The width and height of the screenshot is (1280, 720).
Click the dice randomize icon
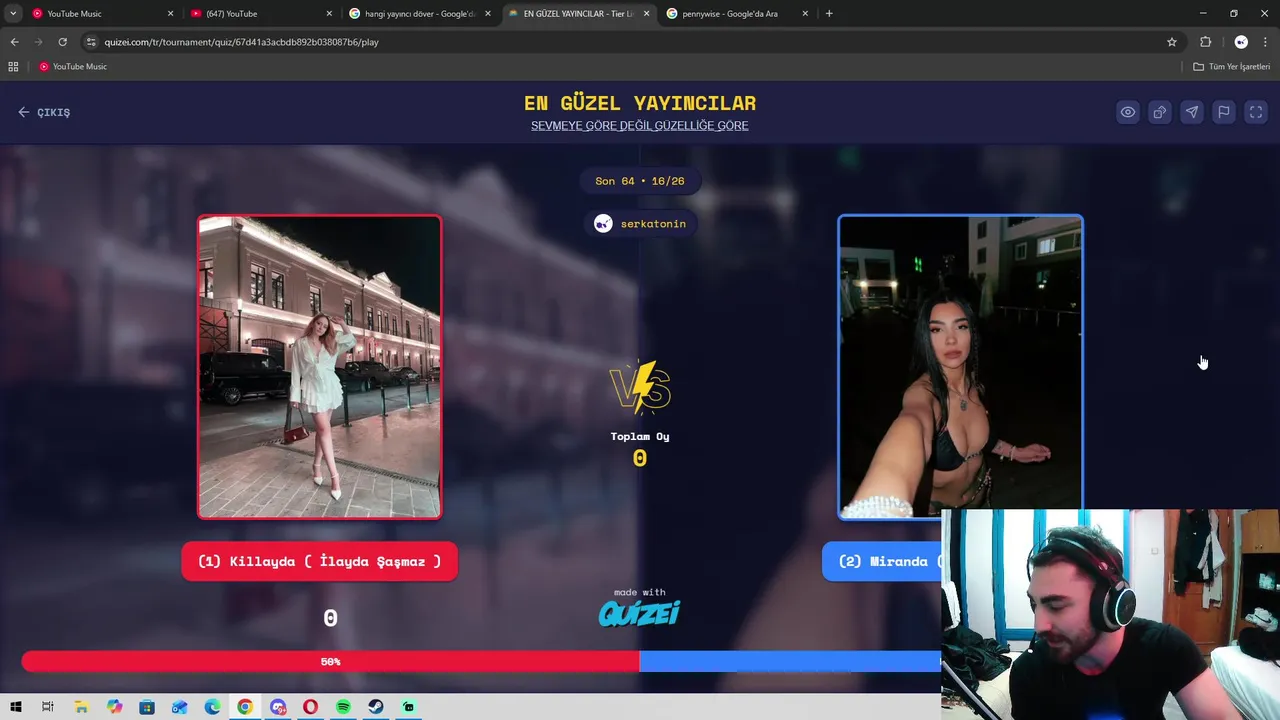1160,112
